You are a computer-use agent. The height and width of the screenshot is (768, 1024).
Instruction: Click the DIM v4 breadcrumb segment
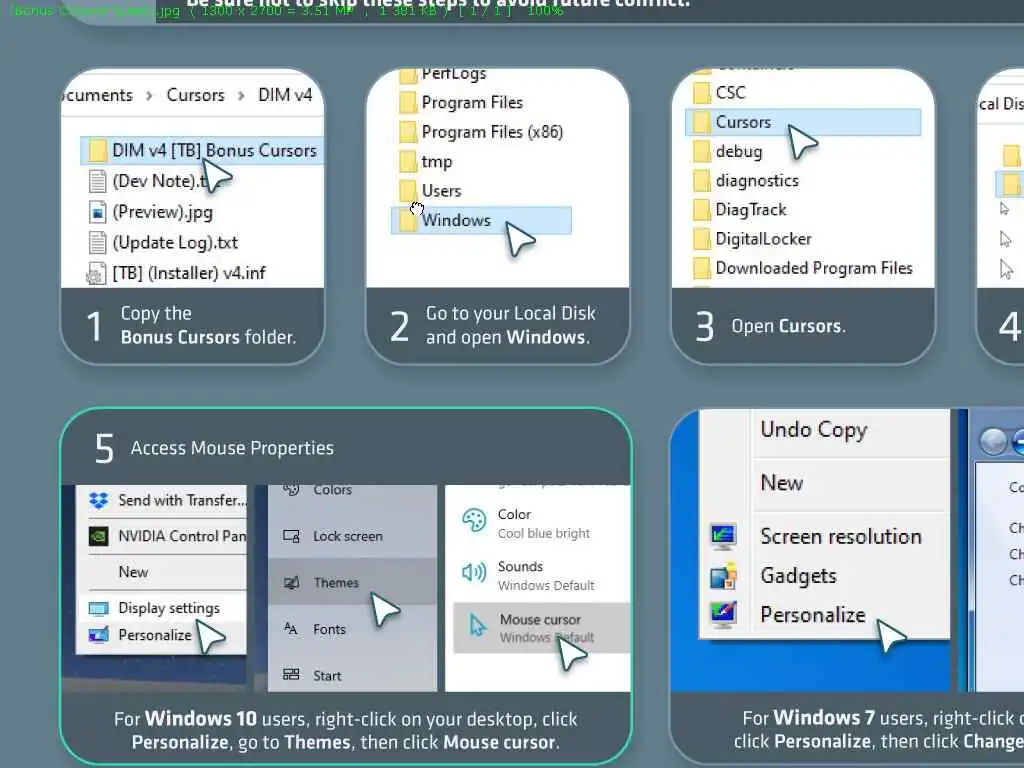coord(285,95)
